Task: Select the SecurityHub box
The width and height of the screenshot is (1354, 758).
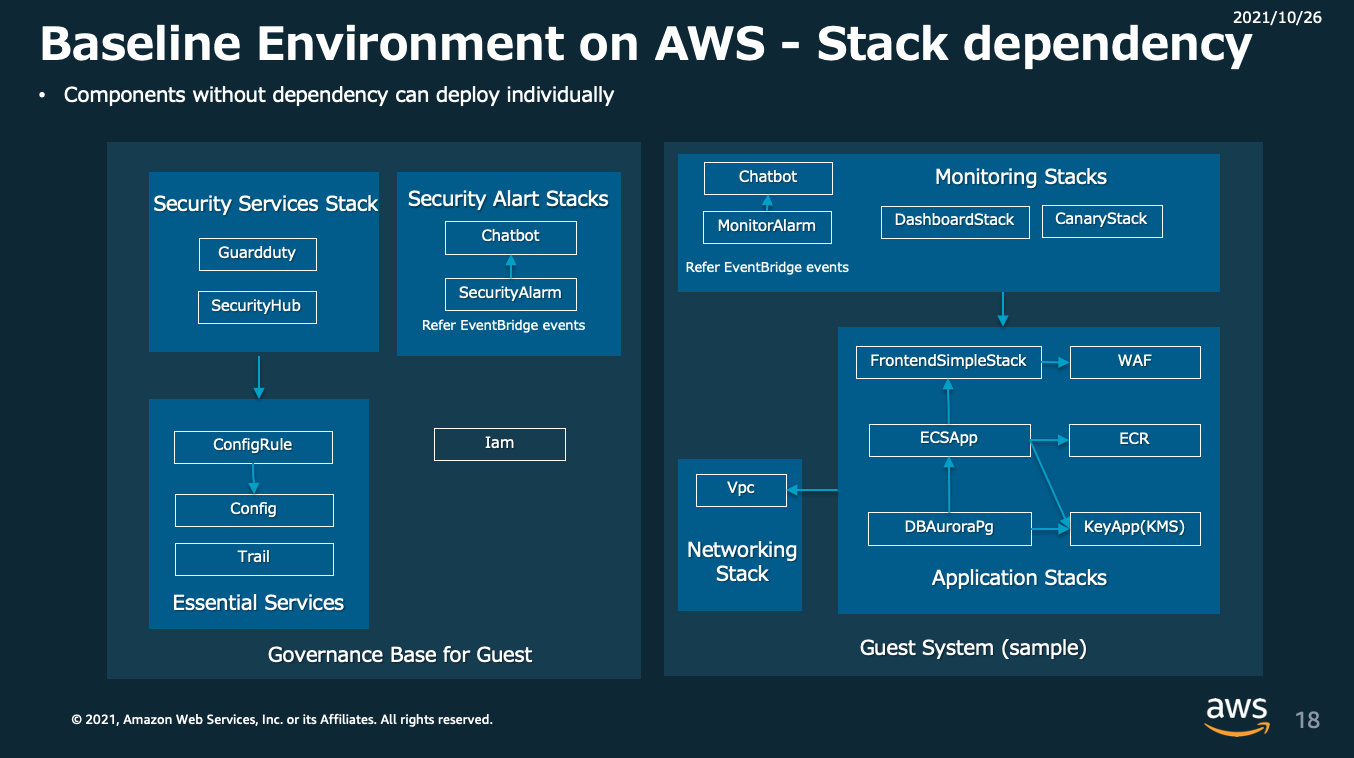Action: click(256, 307)
